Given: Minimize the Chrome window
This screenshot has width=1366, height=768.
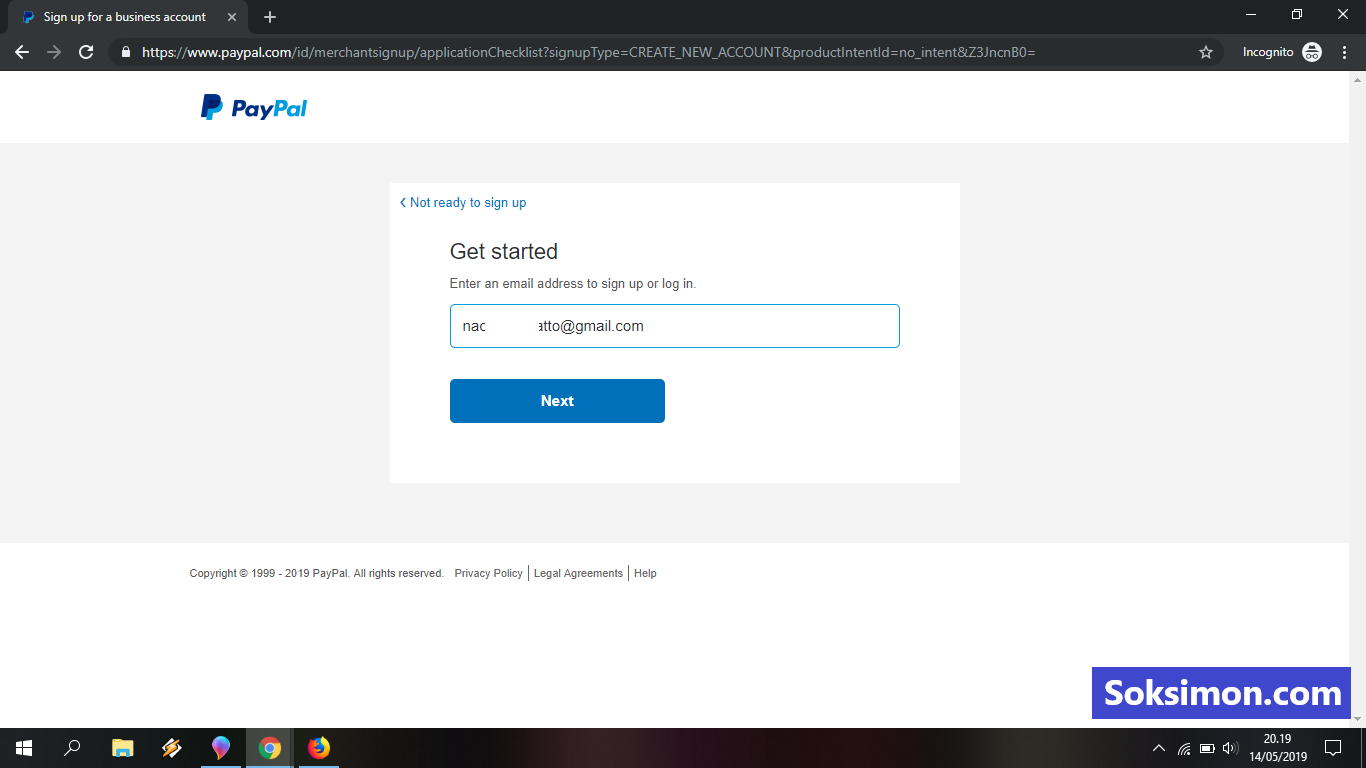Looking at the screenshot, I should [1251, 14].
